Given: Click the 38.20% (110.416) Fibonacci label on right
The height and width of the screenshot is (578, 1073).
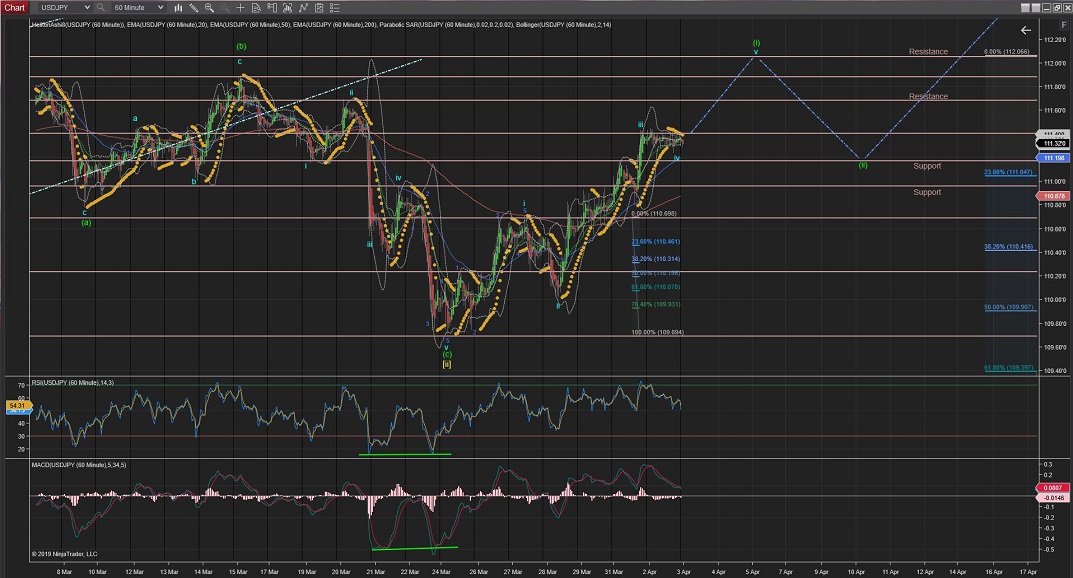Looking at the screenshot, I should pyautogui.click(x=1009, y=247).
